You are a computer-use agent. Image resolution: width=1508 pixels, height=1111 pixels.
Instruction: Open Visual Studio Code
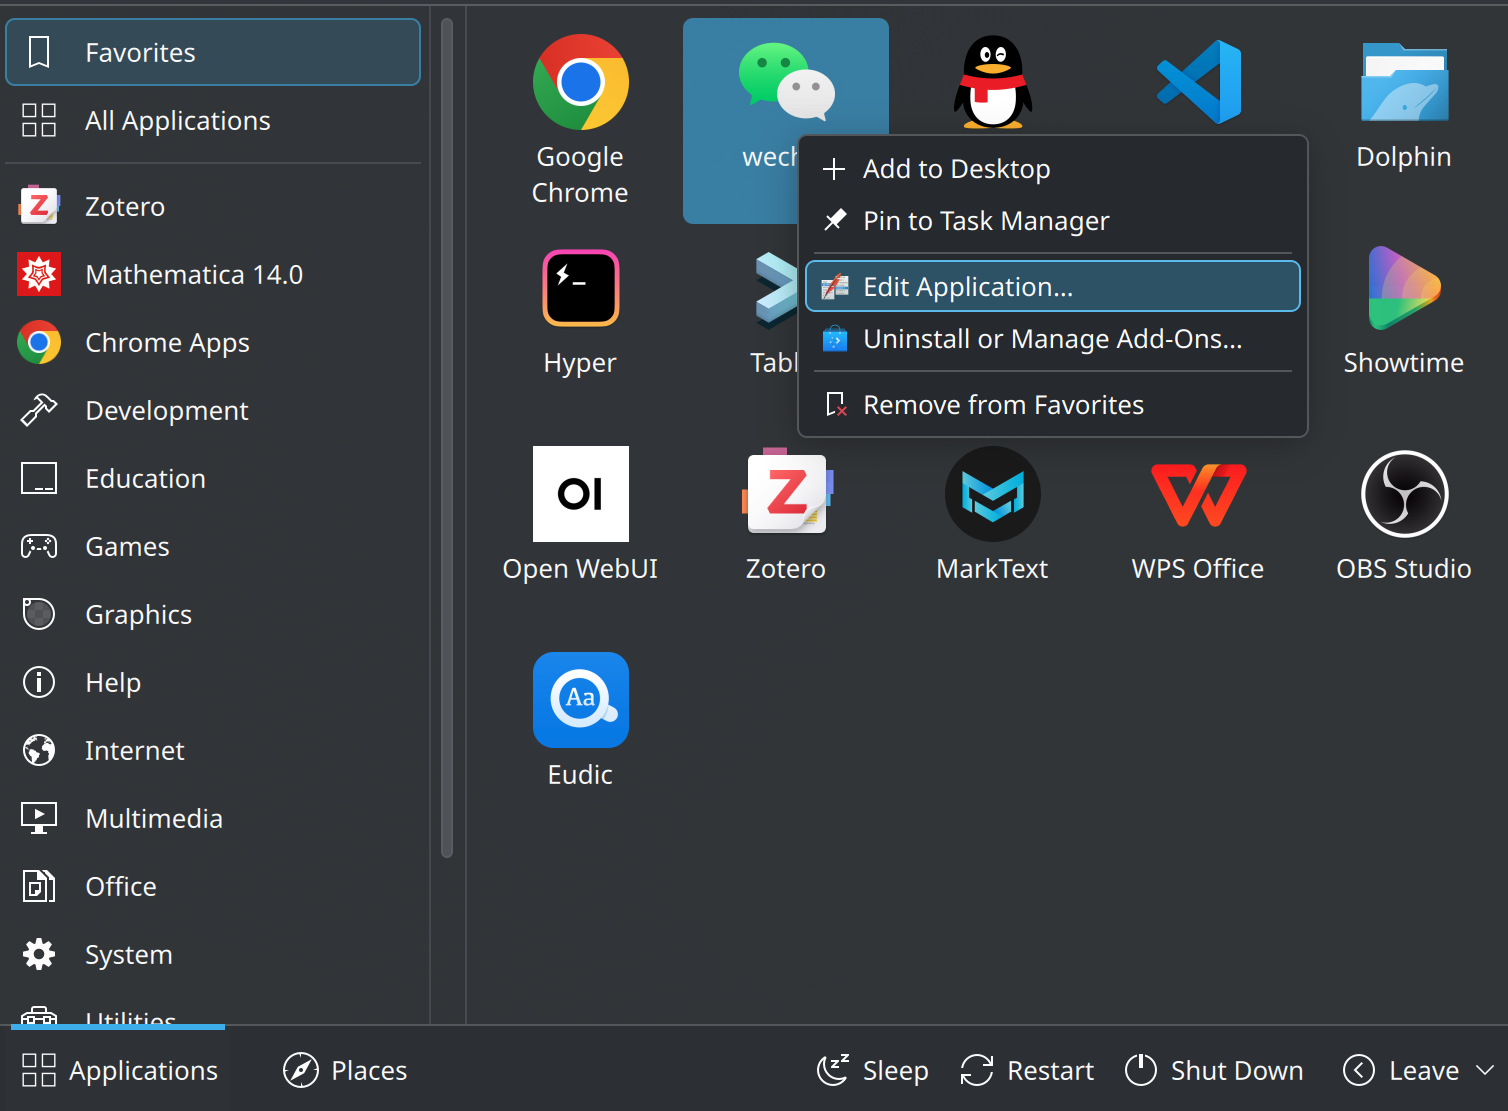(x=1198, y=85)
